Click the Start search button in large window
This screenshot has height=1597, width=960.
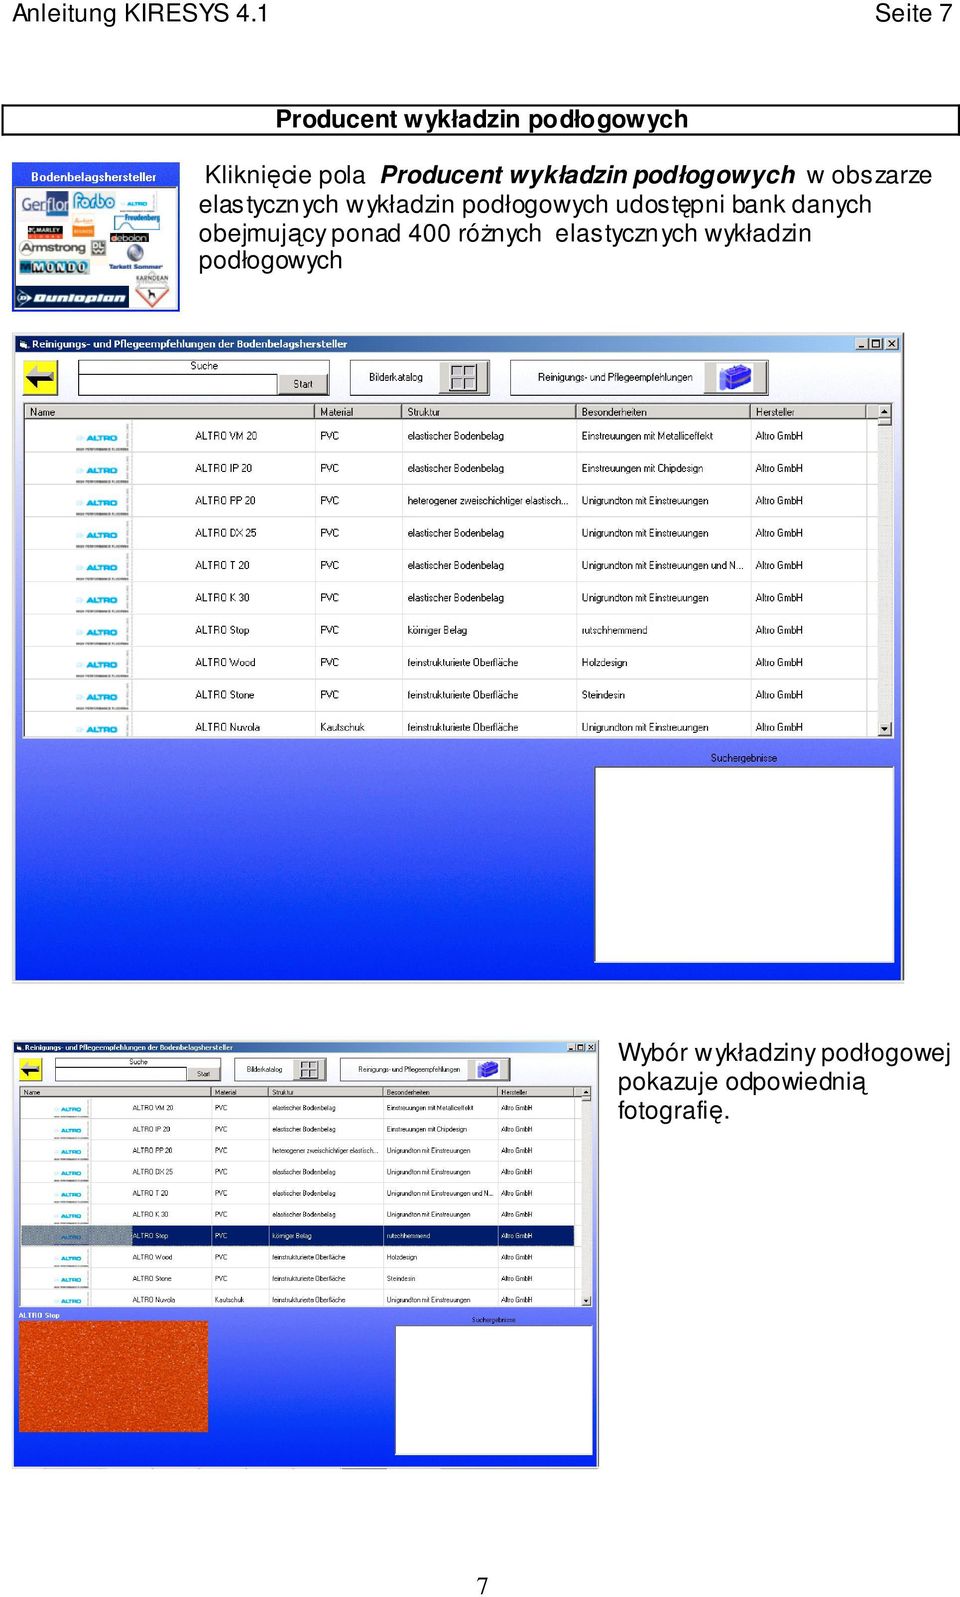click(x=302, y=384)
